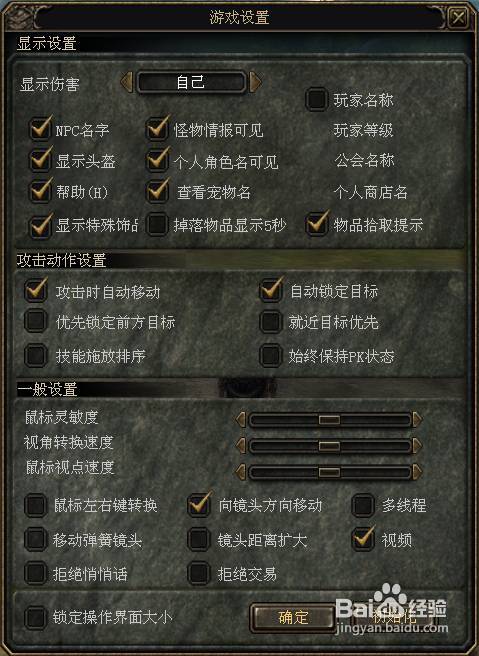Close the 游戏设置 window

[x=458, y=18]
